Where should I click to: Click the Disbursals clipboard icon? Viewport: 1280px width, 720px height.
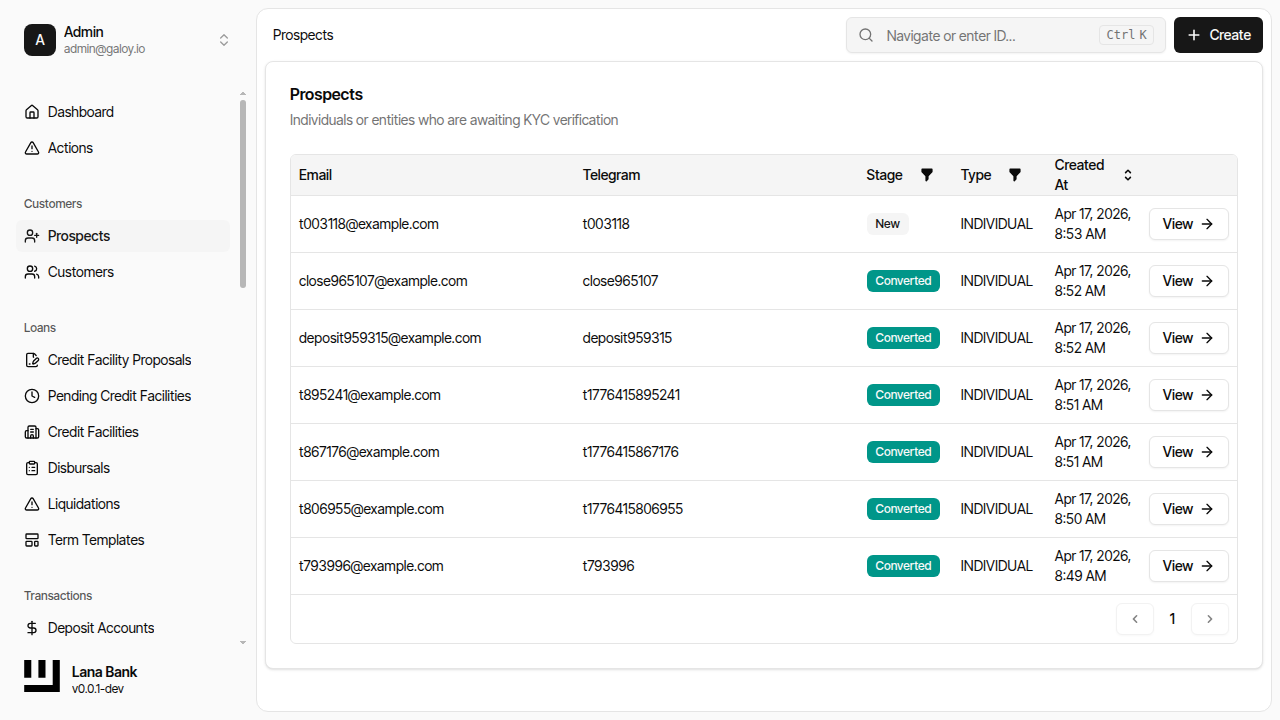click(32, 468)
